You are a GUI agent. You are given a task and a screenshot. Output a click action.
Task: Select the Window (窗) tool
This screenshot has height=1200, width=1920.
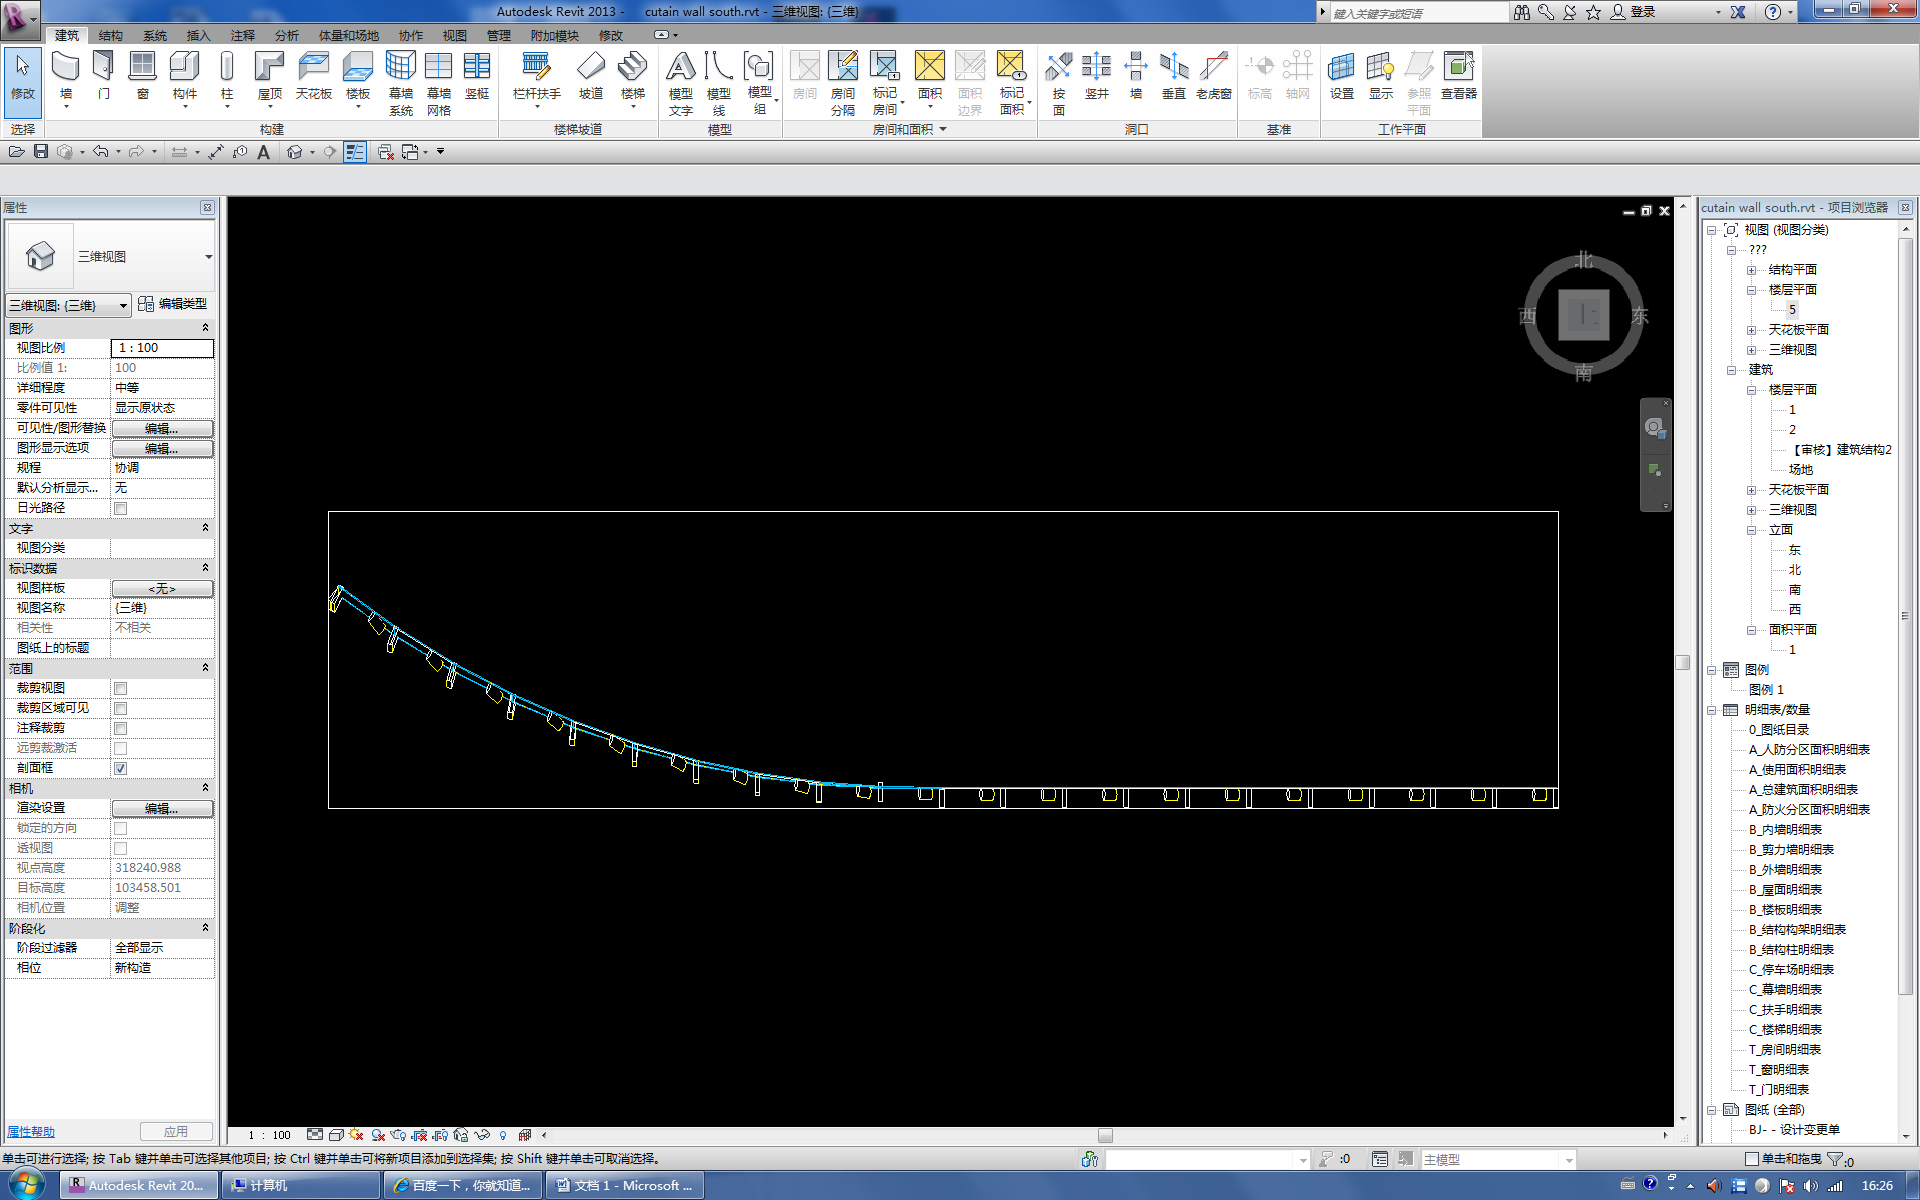click(x=142, y=75)
